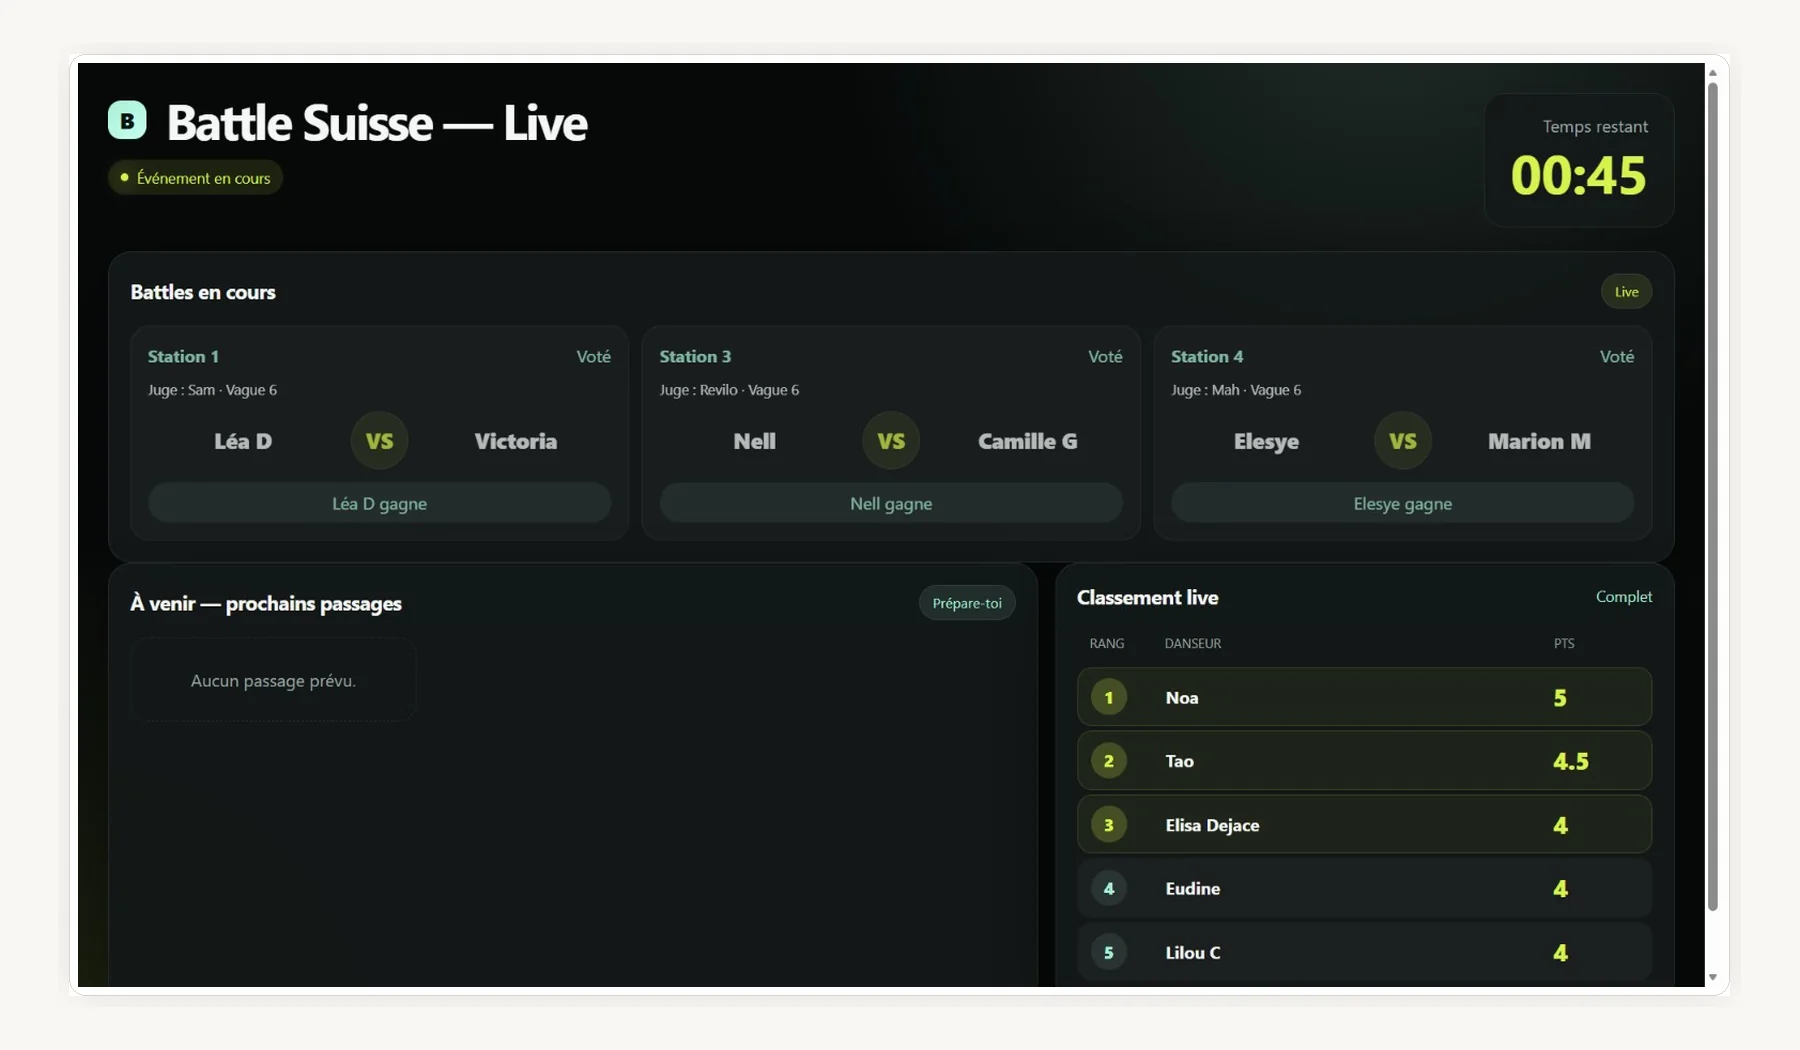Open the 'Complet' ranking link
Viewport: 1800px width, 1050px height.
(1623, 596)
